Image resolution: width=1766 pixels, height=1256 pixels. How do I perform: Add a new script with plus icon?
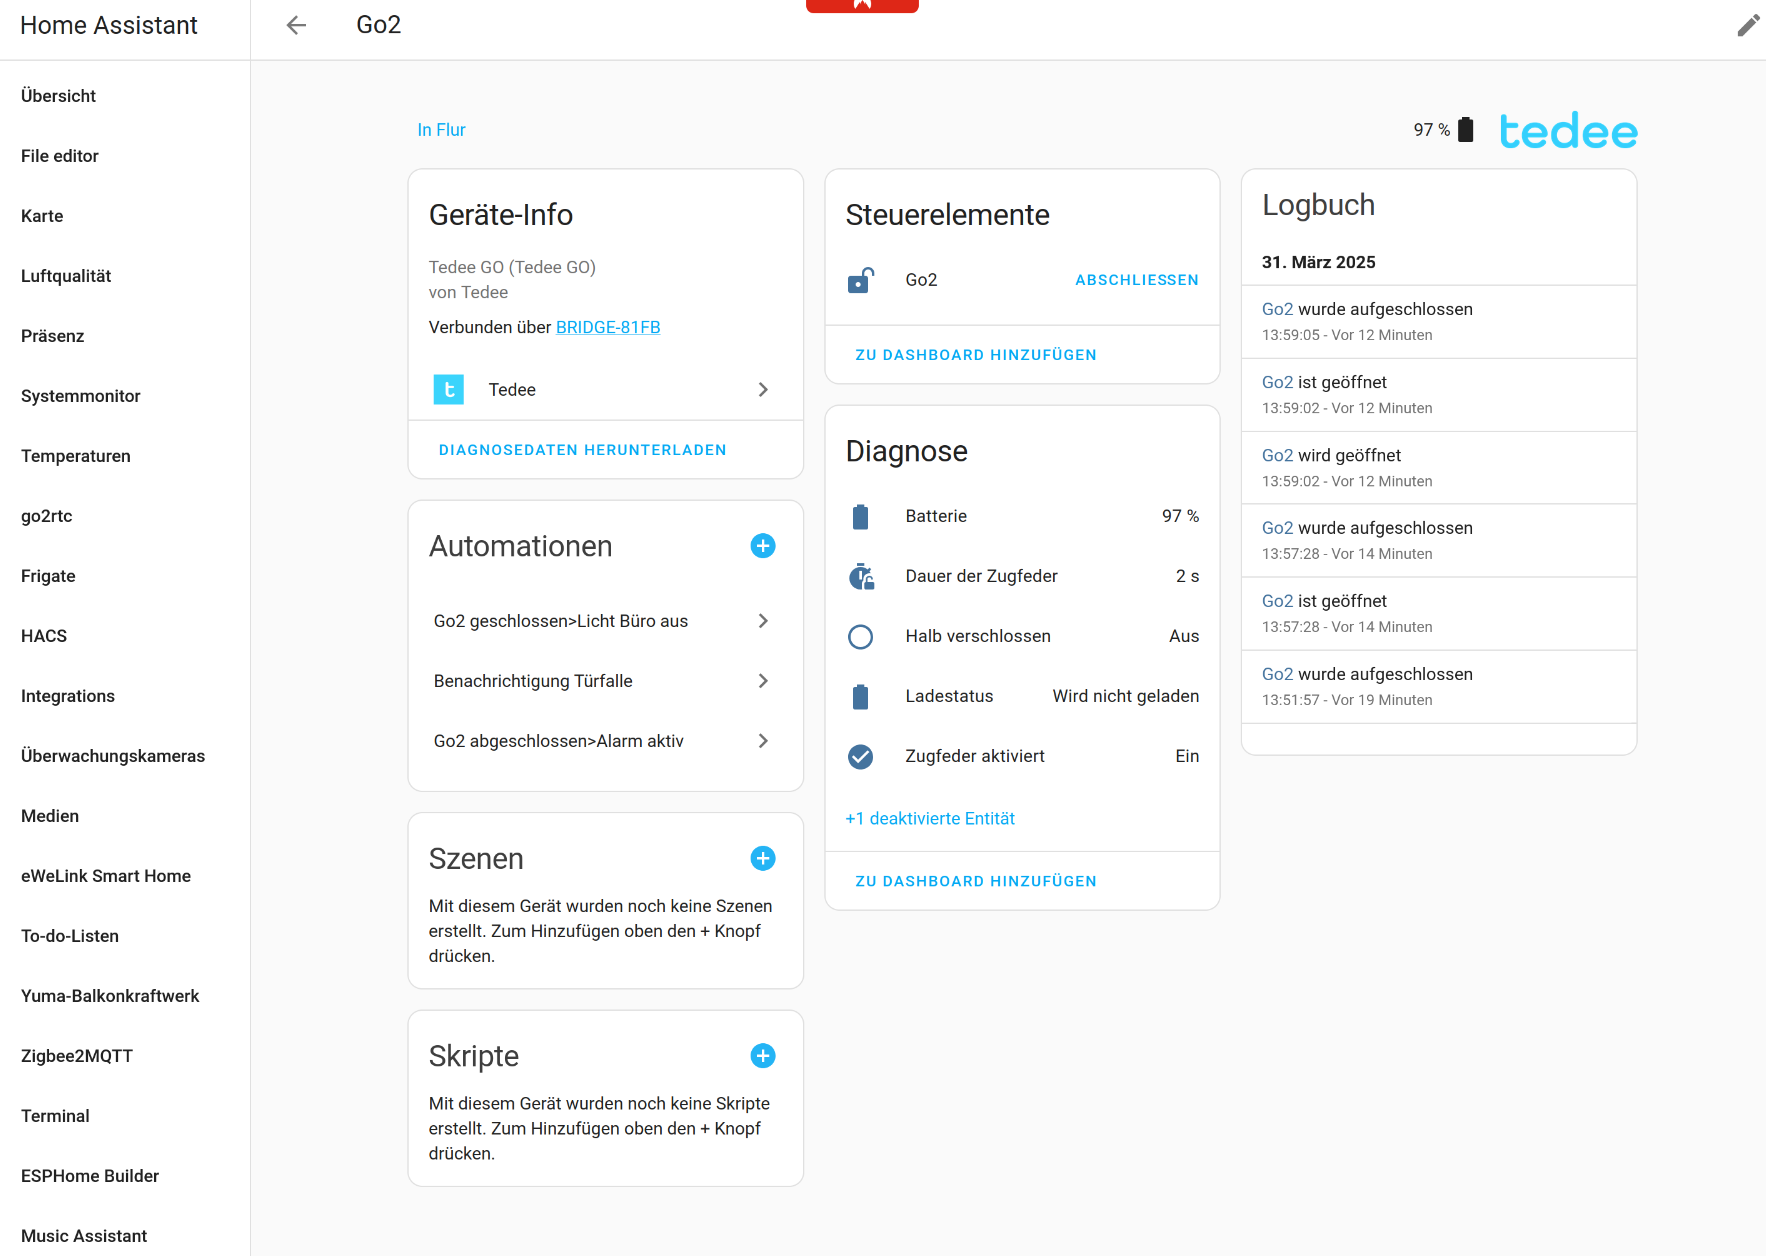763,1056
